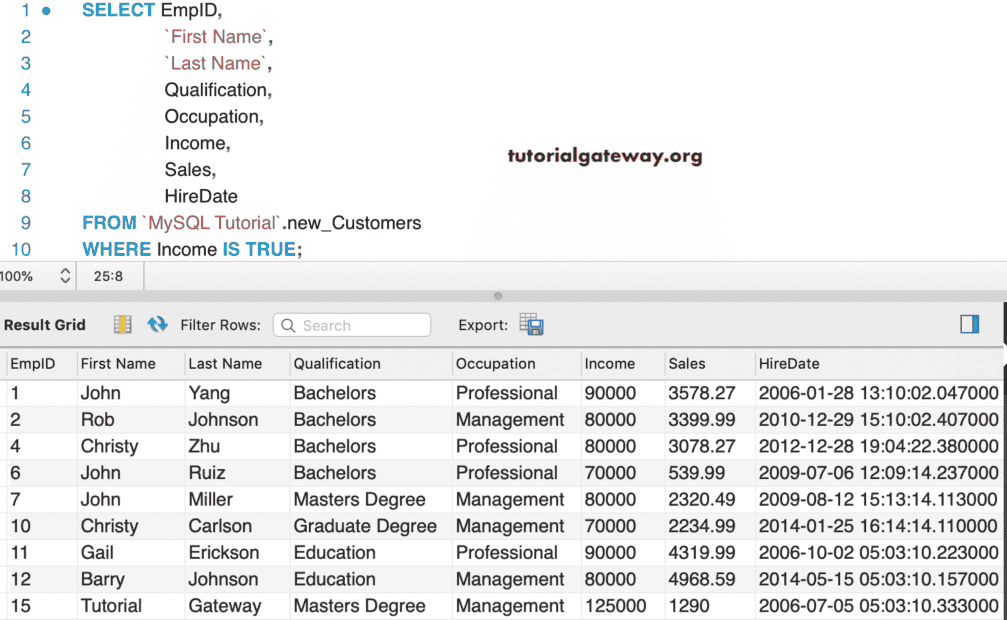Place cursor on the WHERE keyword in line 10

(x=116, y=249)
